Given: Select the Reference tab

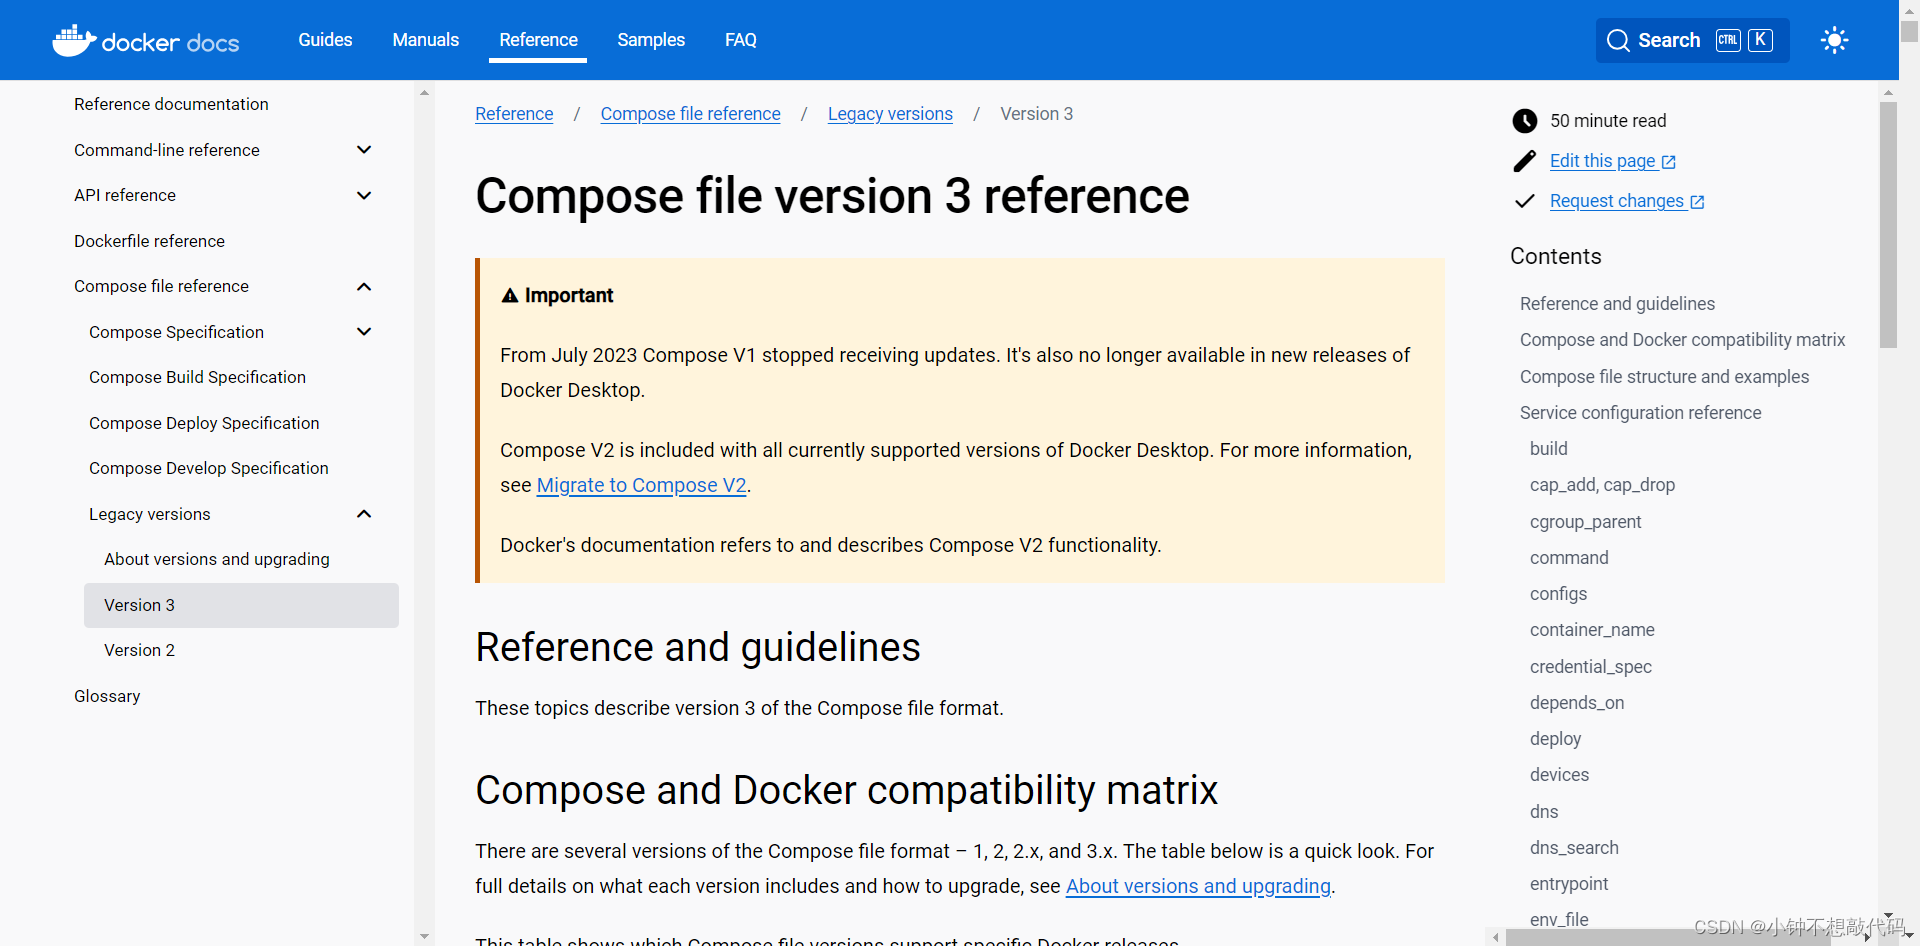Looking at the screenshot, I should (538, 40).
